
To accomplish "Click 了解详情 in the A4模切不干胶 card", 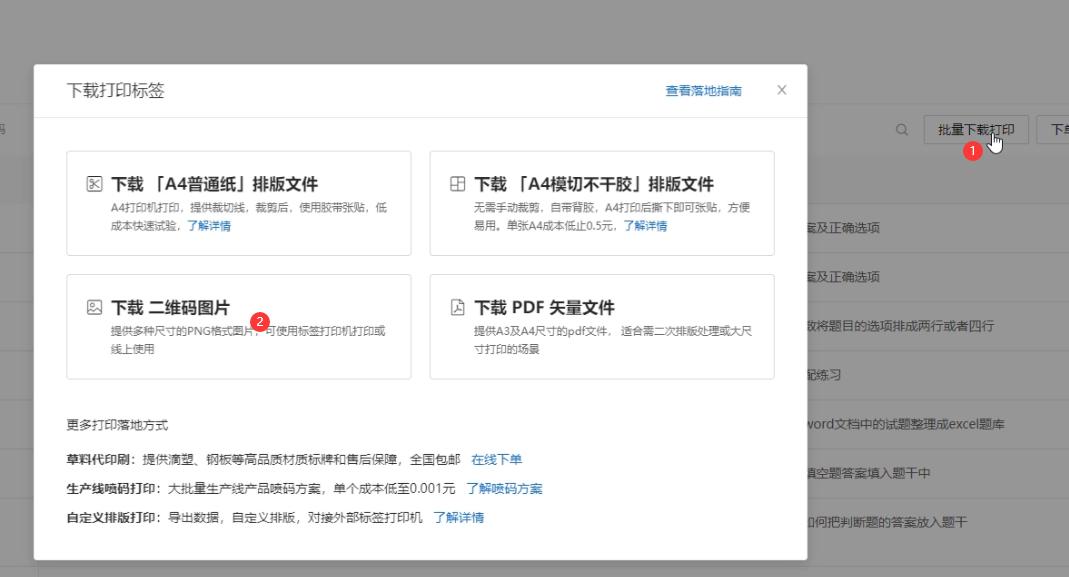I will 647,227.
